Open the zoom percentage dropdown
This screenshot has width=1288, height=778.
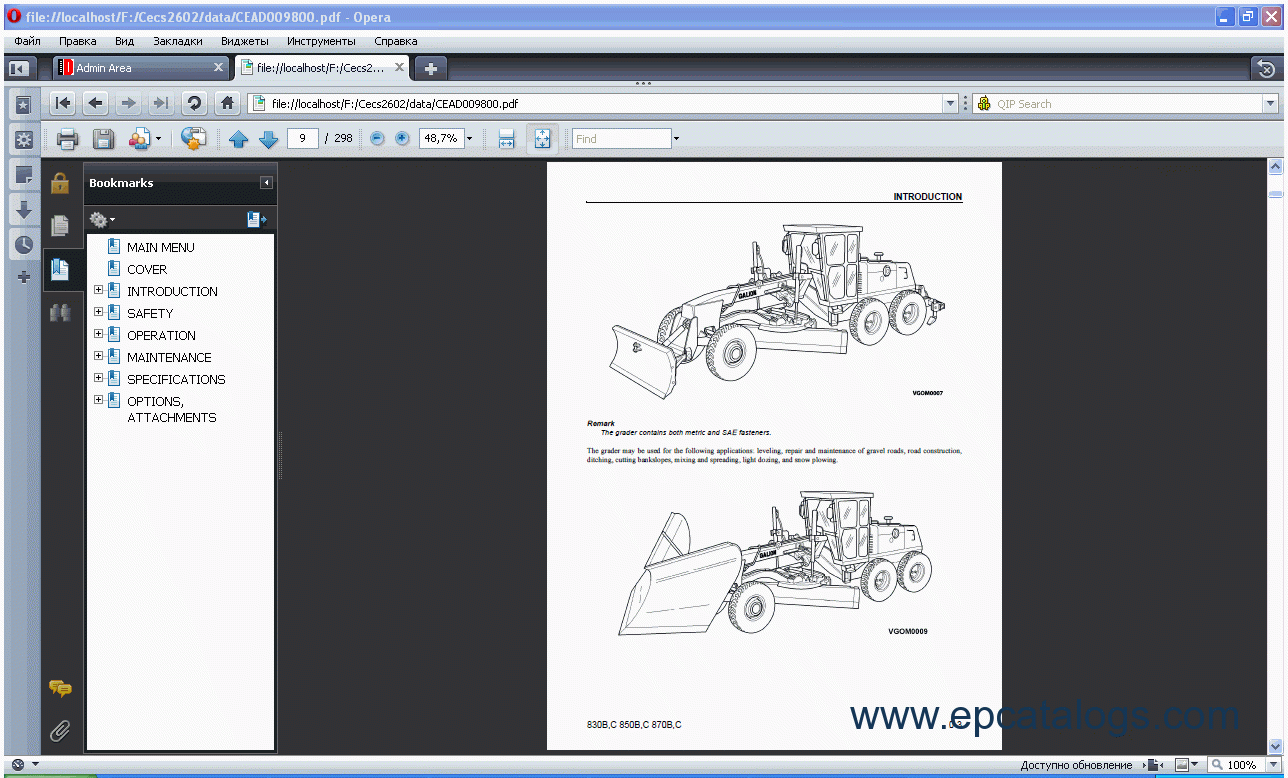pyautogui.click(x=469, y=139)
